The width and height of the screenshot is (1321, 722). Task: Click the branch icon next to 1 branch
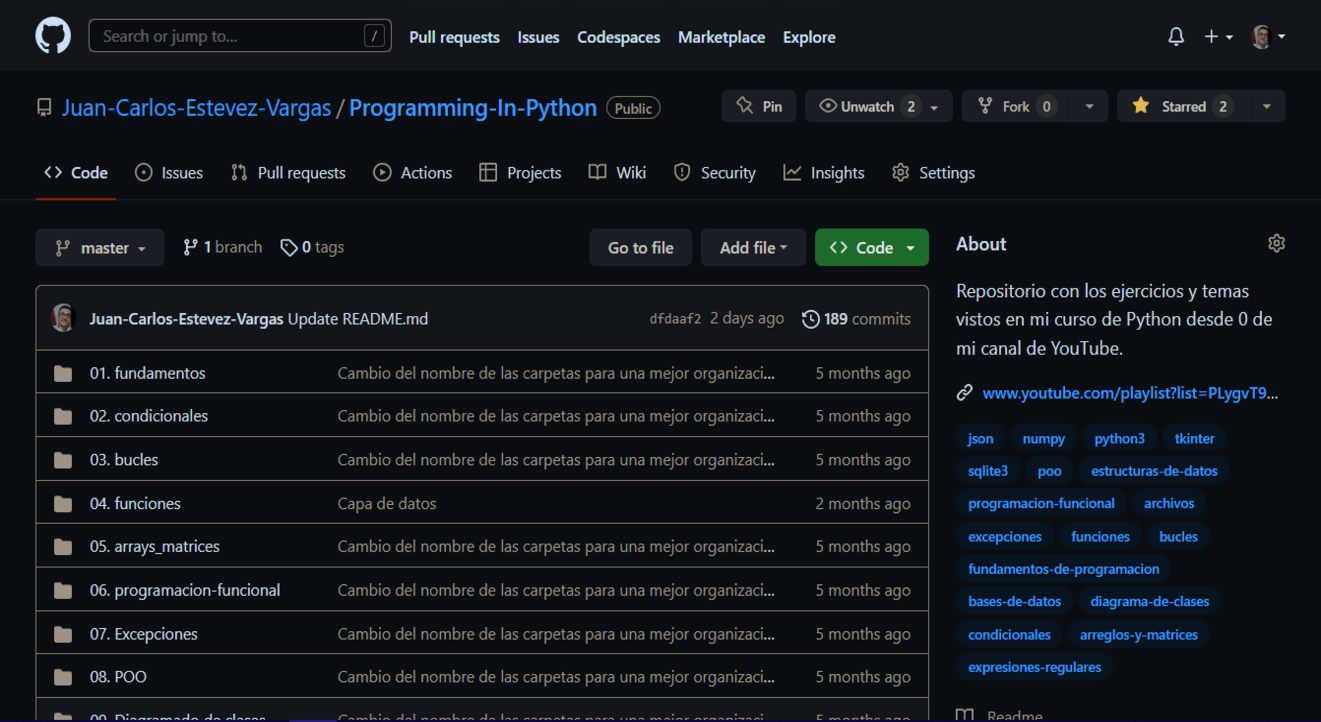point(190,247)
